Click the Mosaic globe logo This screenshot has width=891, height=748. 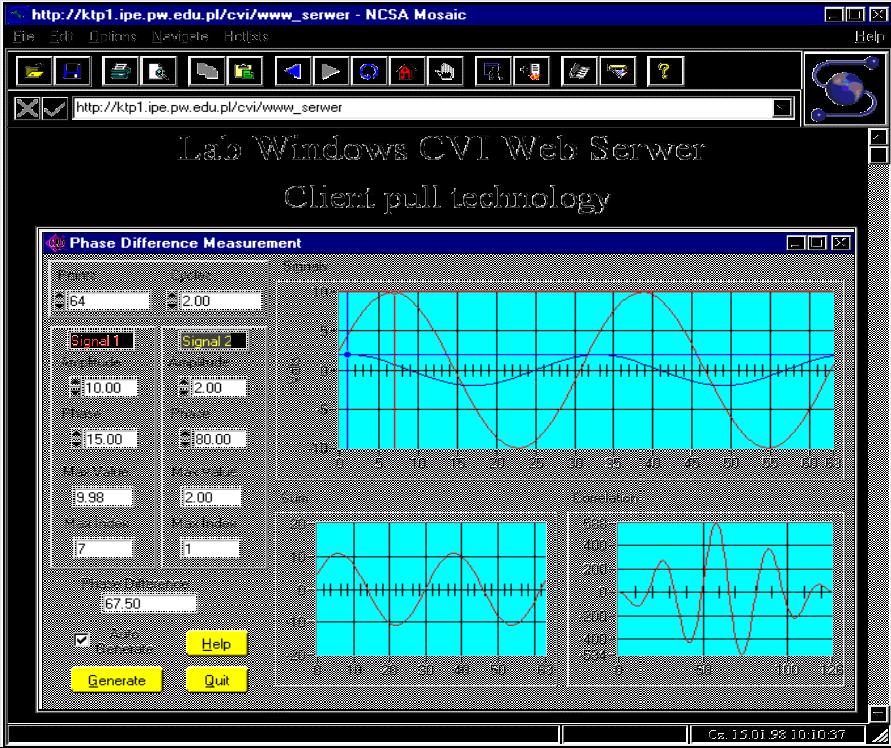[845, 88]
